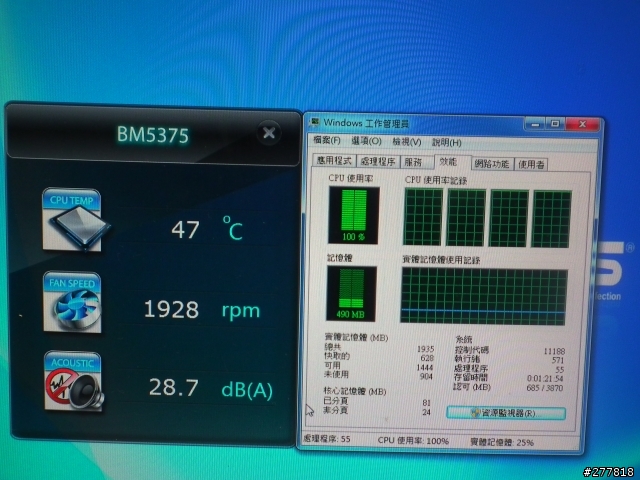Click the 未使用 904 memory value
640x480 pixels.
[x=426, y=376]
